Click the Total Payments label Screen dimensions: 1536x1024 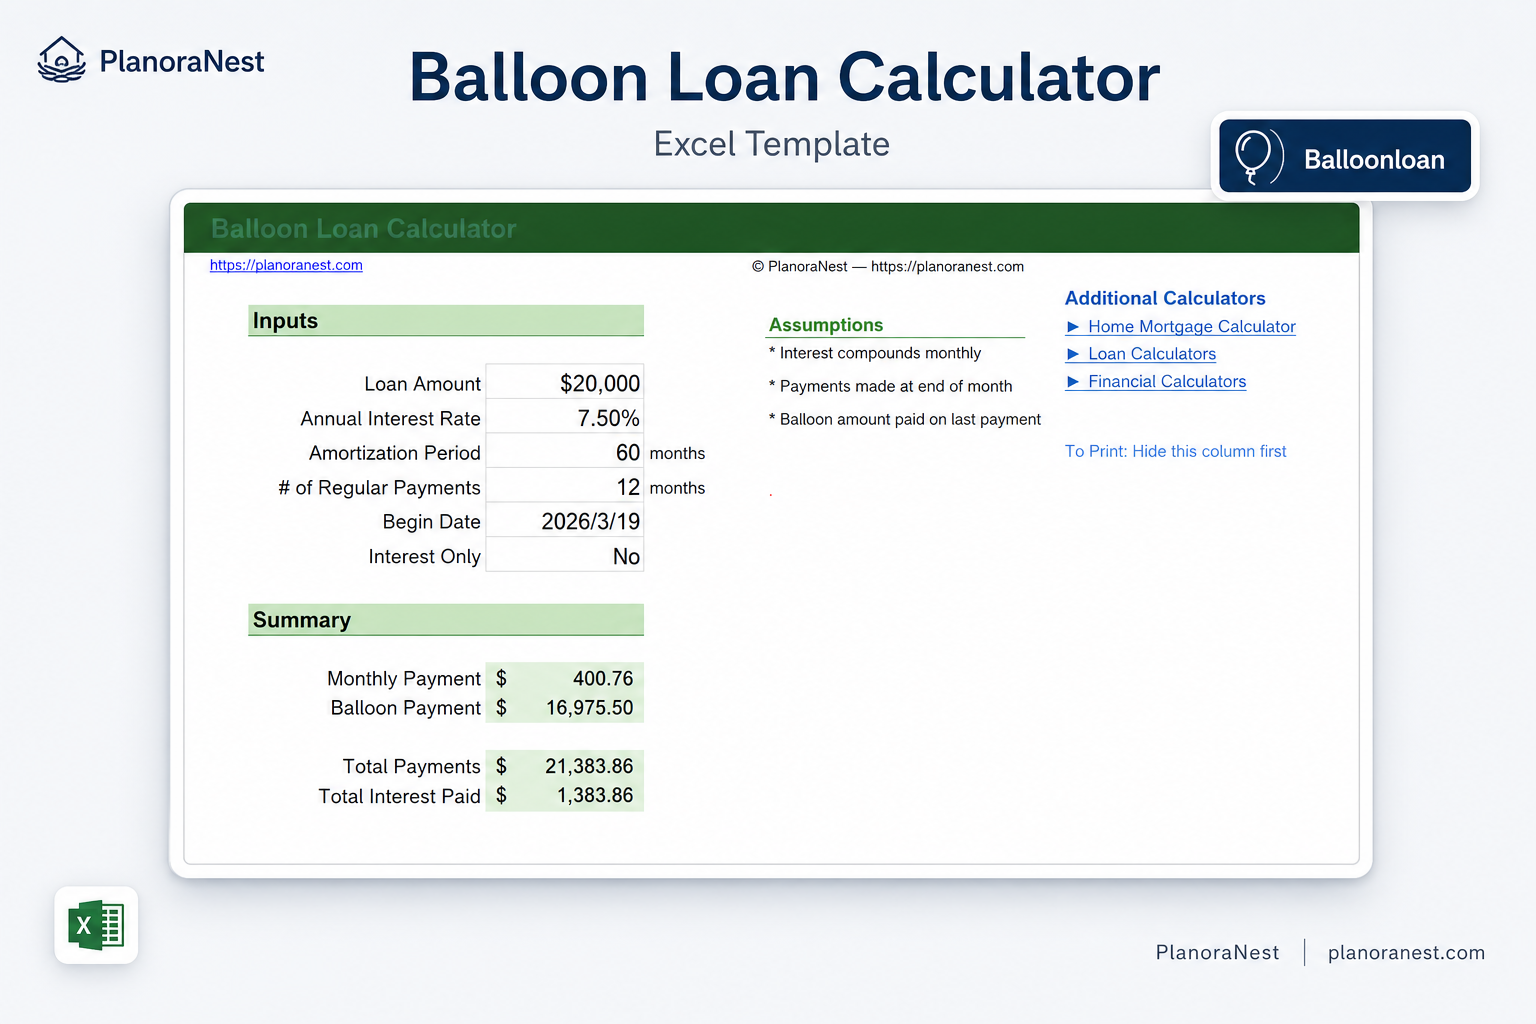pyautogui.click(x=411, y=767)
